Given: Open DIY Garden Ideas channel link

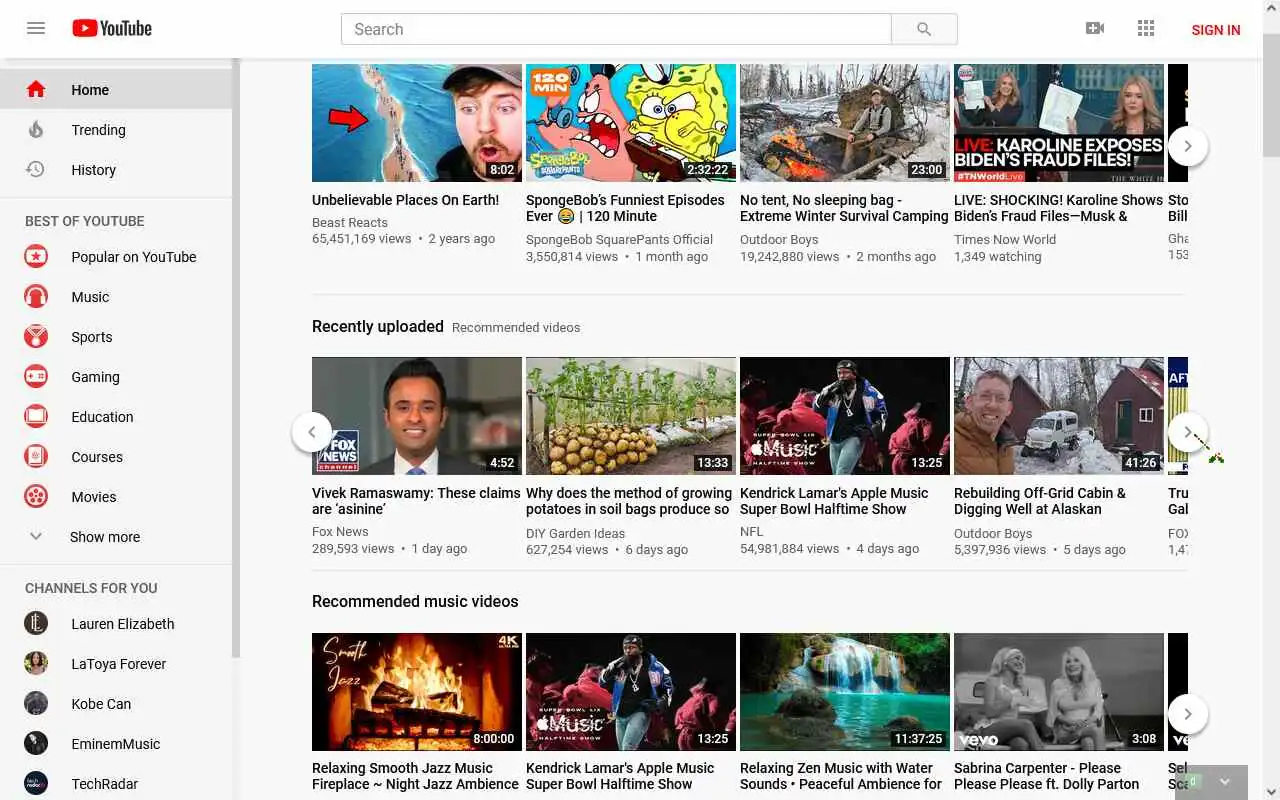Looking at the screenshot, I should coord(575,533).
